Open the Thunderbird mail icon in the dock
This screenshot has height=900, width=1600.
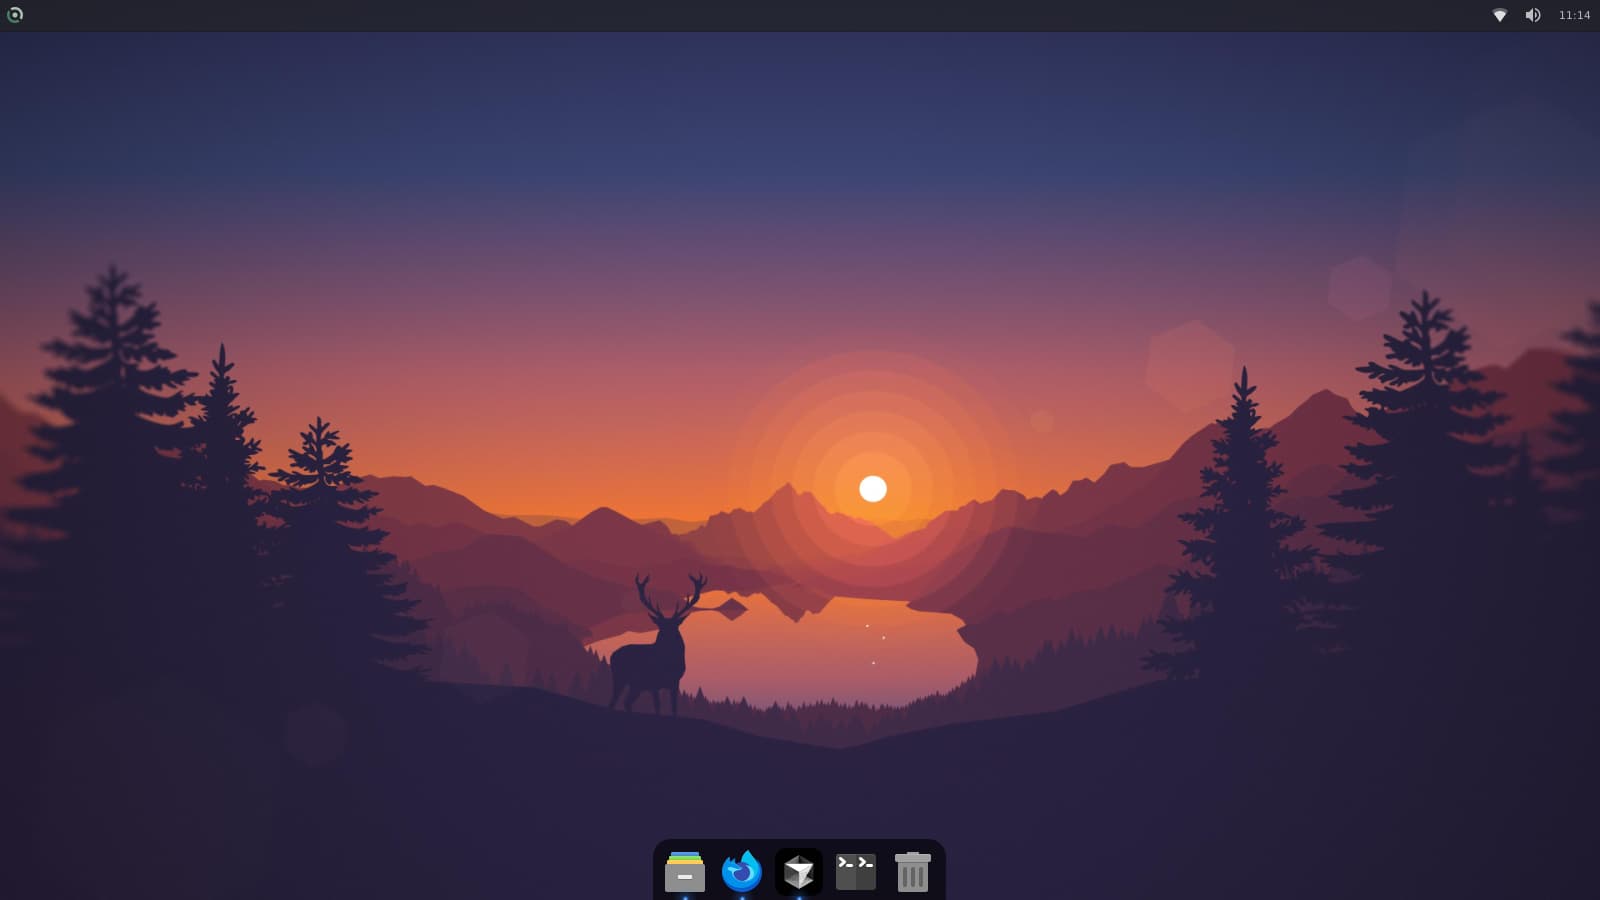pyautogui.click(x=742, y=872)
